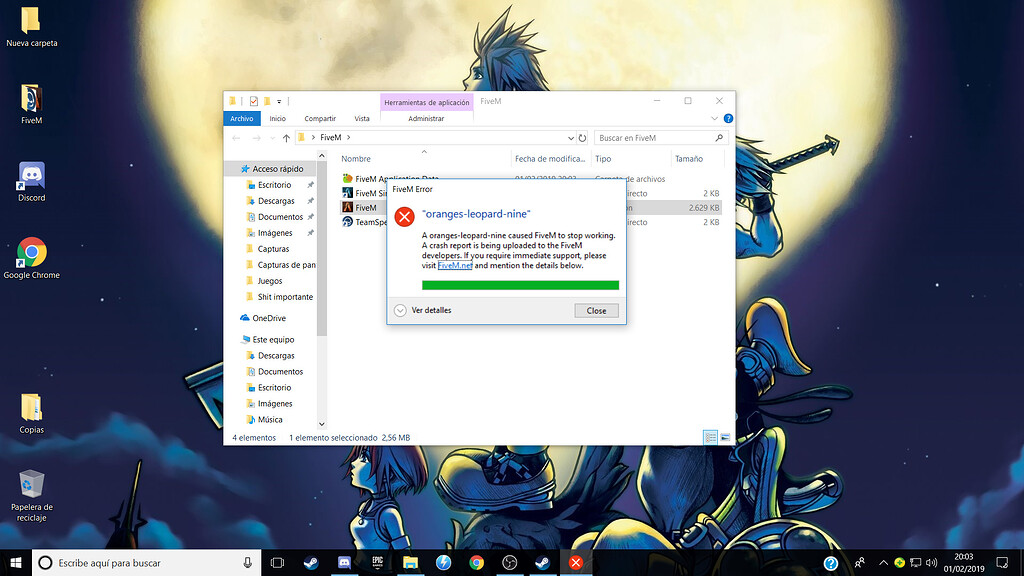Open the address bar history dropdown
The width and height of the screenshot is (1024, 576).
pyautogui.click(x=570, y=138)
